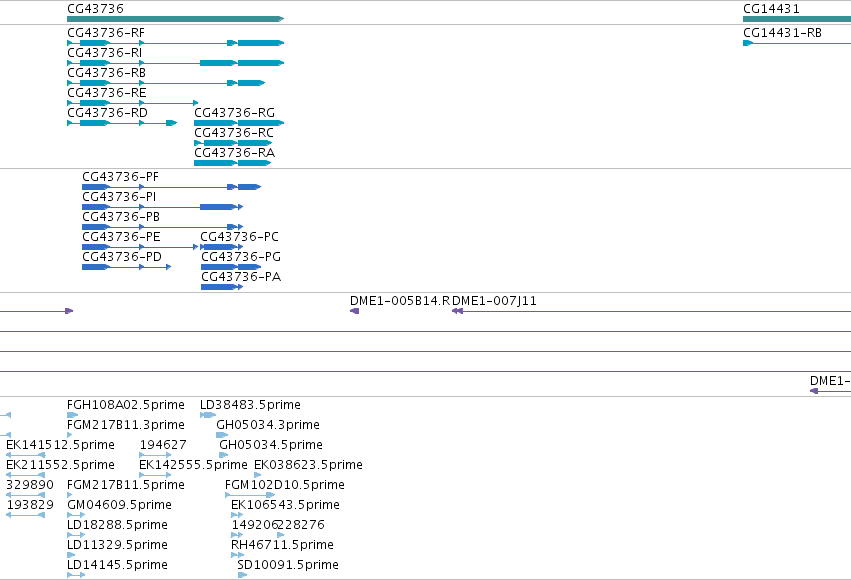Click transcript CG43736-RF label

(x=106, y=33)
